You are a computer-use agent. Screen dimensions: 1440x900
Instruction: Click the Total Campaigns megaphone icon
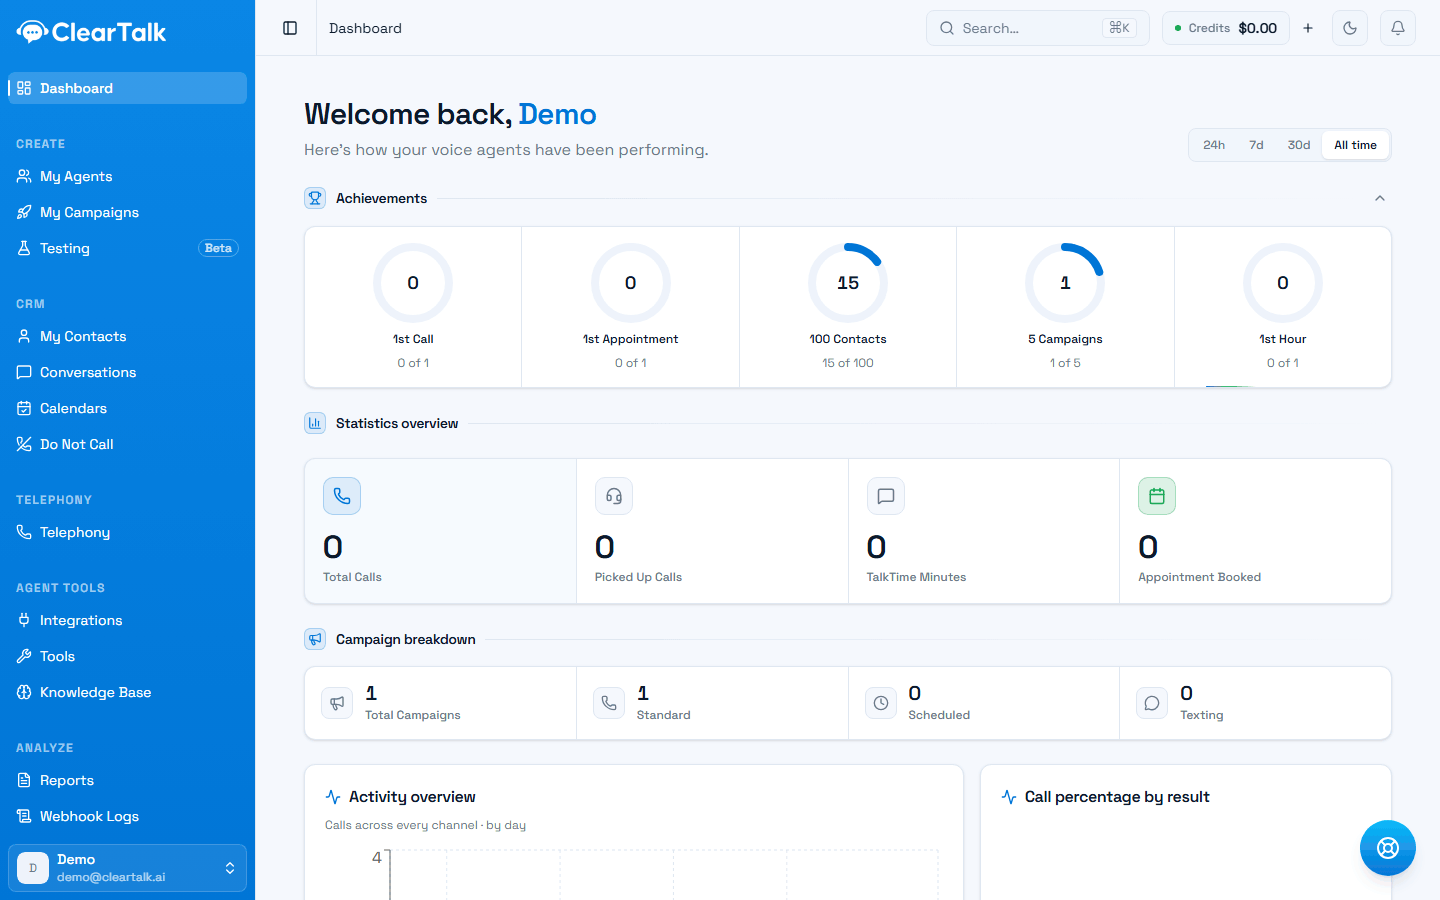pyautogui.click(x=337, y=703)
